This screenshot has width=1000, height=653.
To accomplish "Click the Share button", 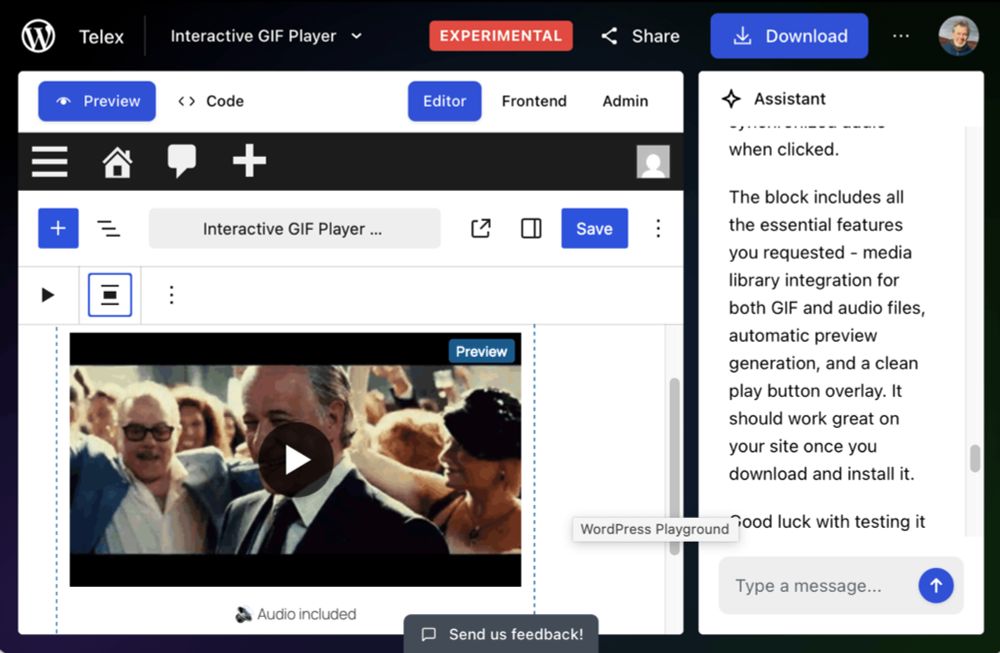I will 640,36.
